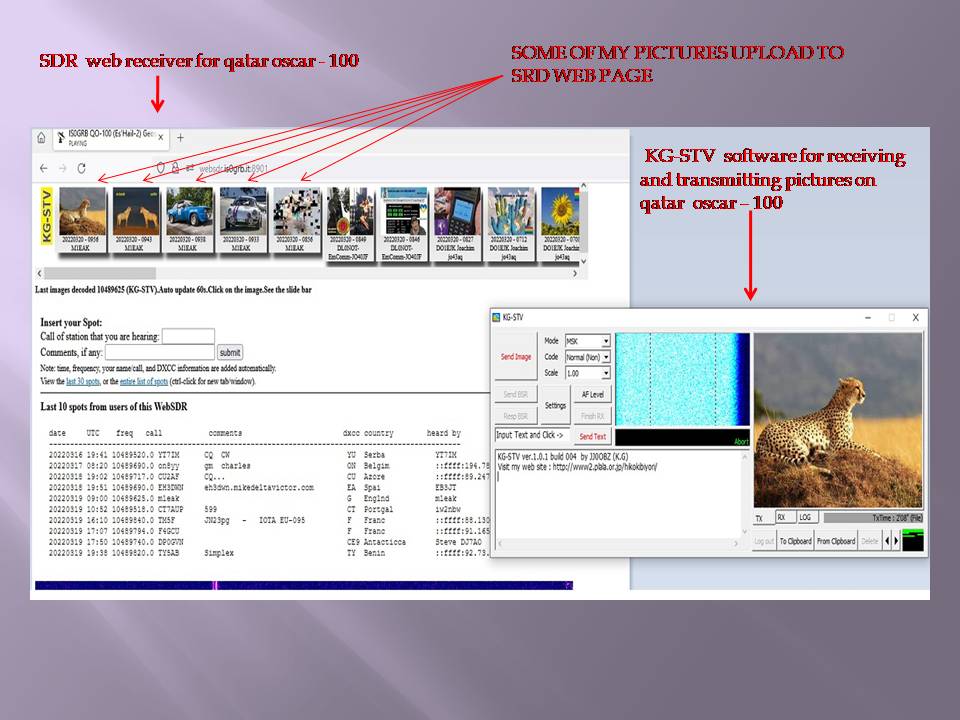The image size is (960, 720).
Task: Click the submit spot button
Action: point(230,352)
